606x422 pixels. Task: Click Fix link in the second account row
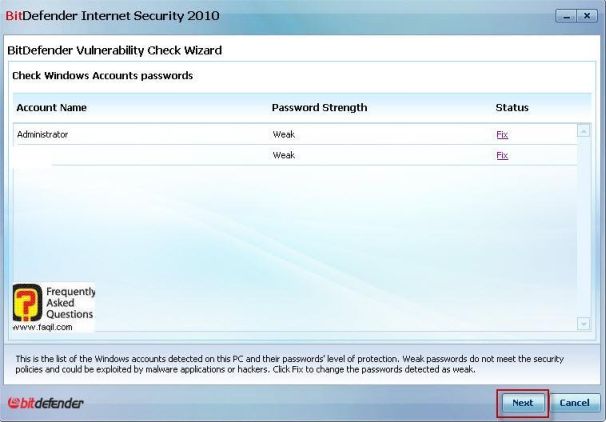point(502,155)
